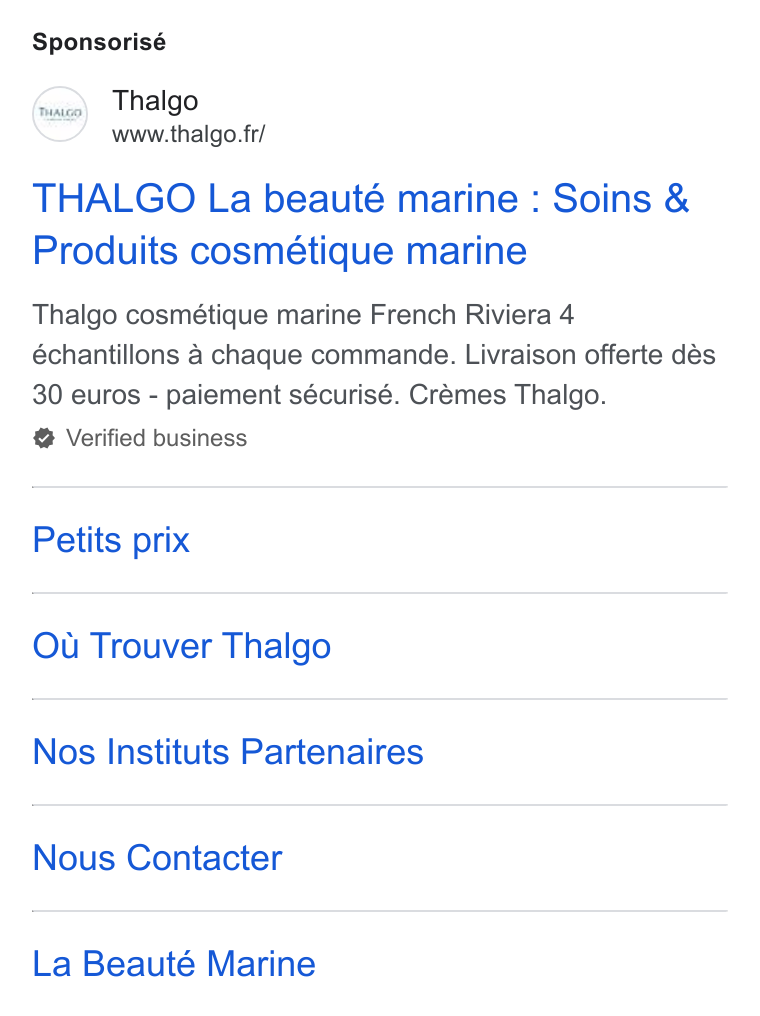
Task: Click the words Thalgo cosmétique marine in description
Action: [197, 315]
